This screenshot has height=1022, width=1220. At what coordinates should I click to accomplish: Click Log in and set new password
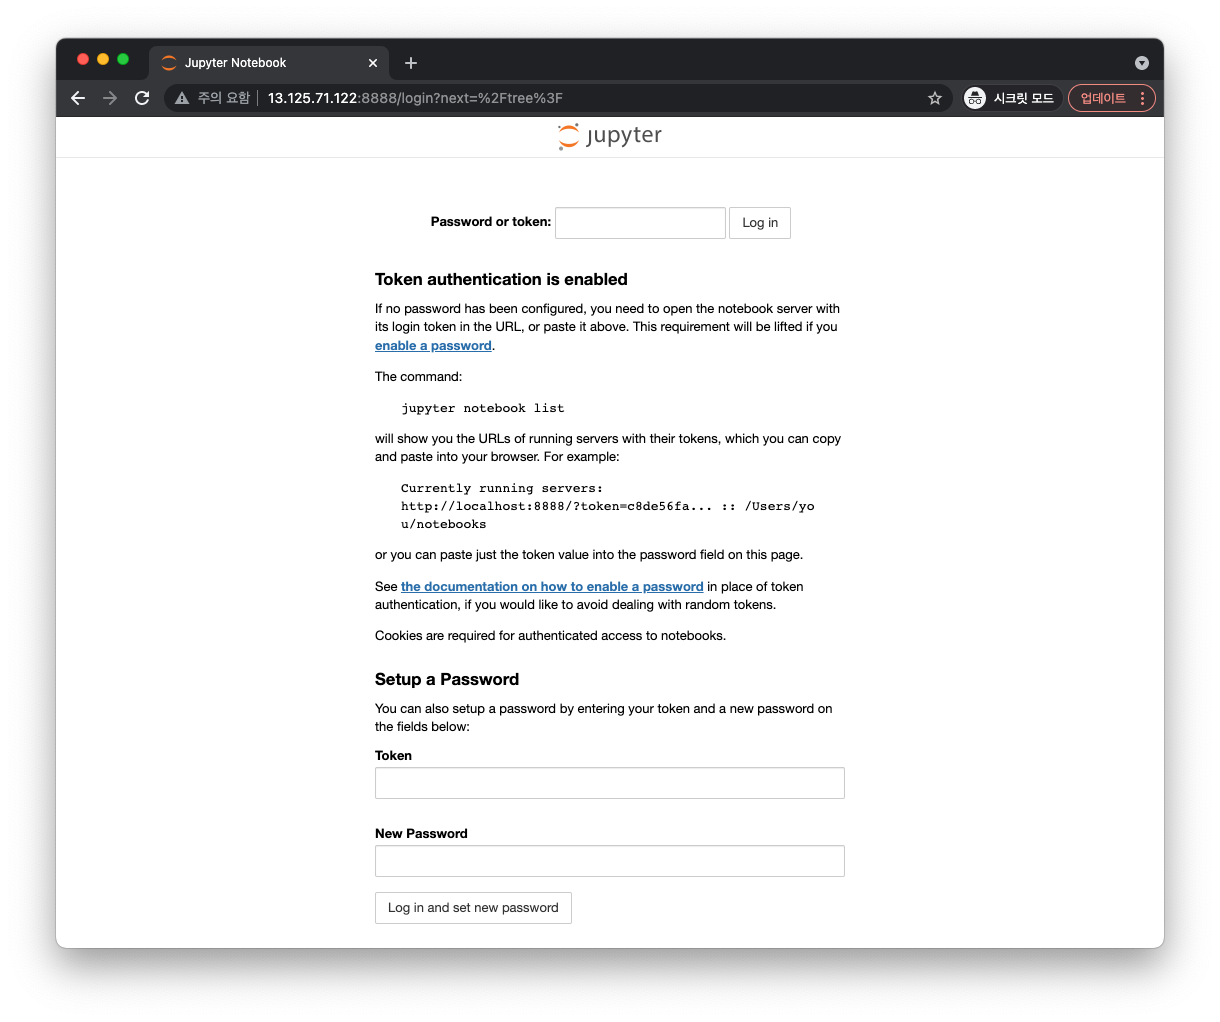coord(473,908)
